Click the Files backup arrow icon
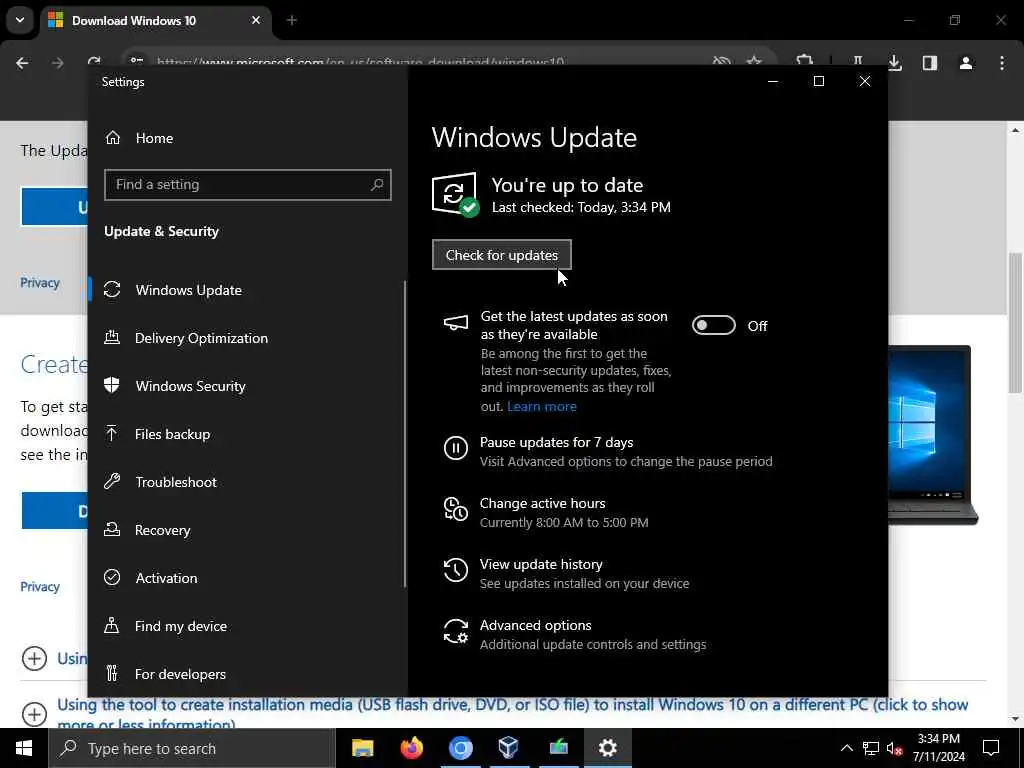 pos(112,433)
